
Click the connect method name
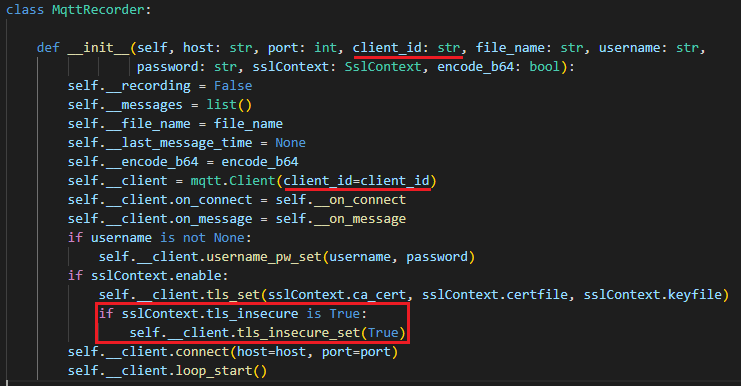[x=202, y=352]
